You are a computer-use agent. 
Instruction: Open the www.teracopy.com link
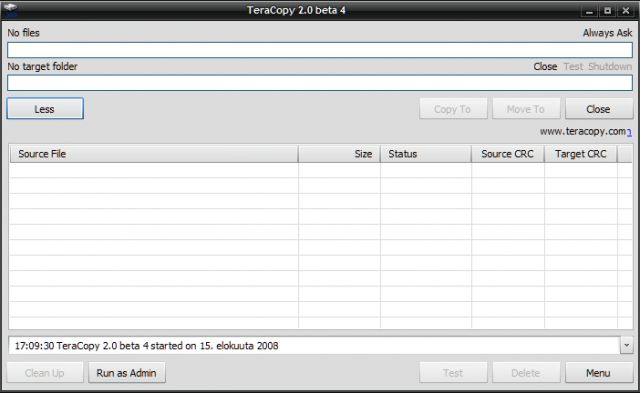click(x=585, y=131)
